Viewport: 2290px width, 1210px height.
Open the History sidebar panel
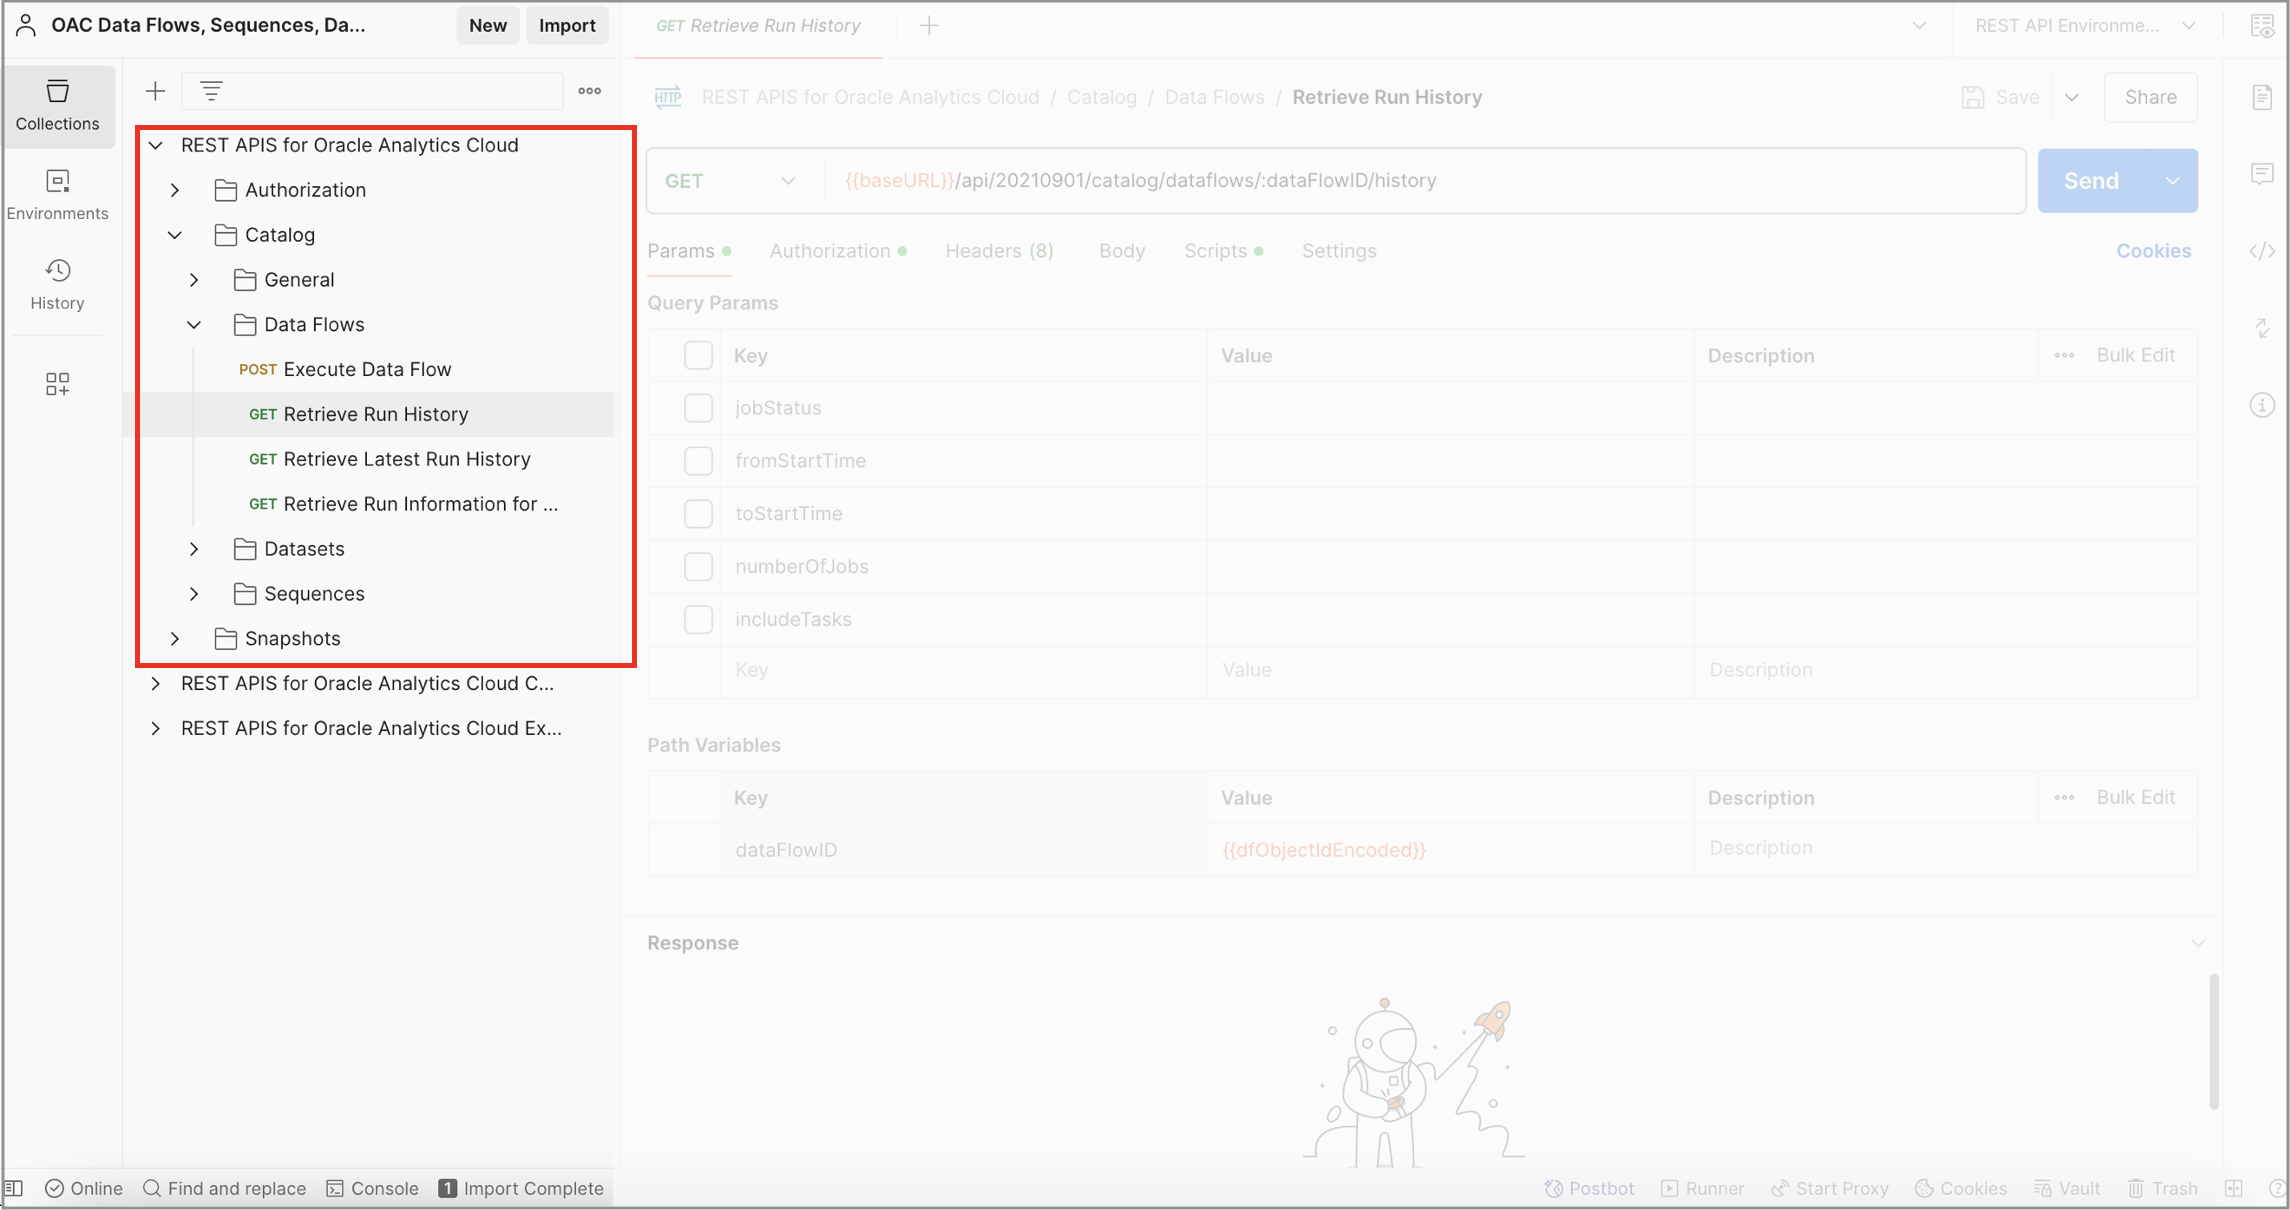click(x=57, y=285)
